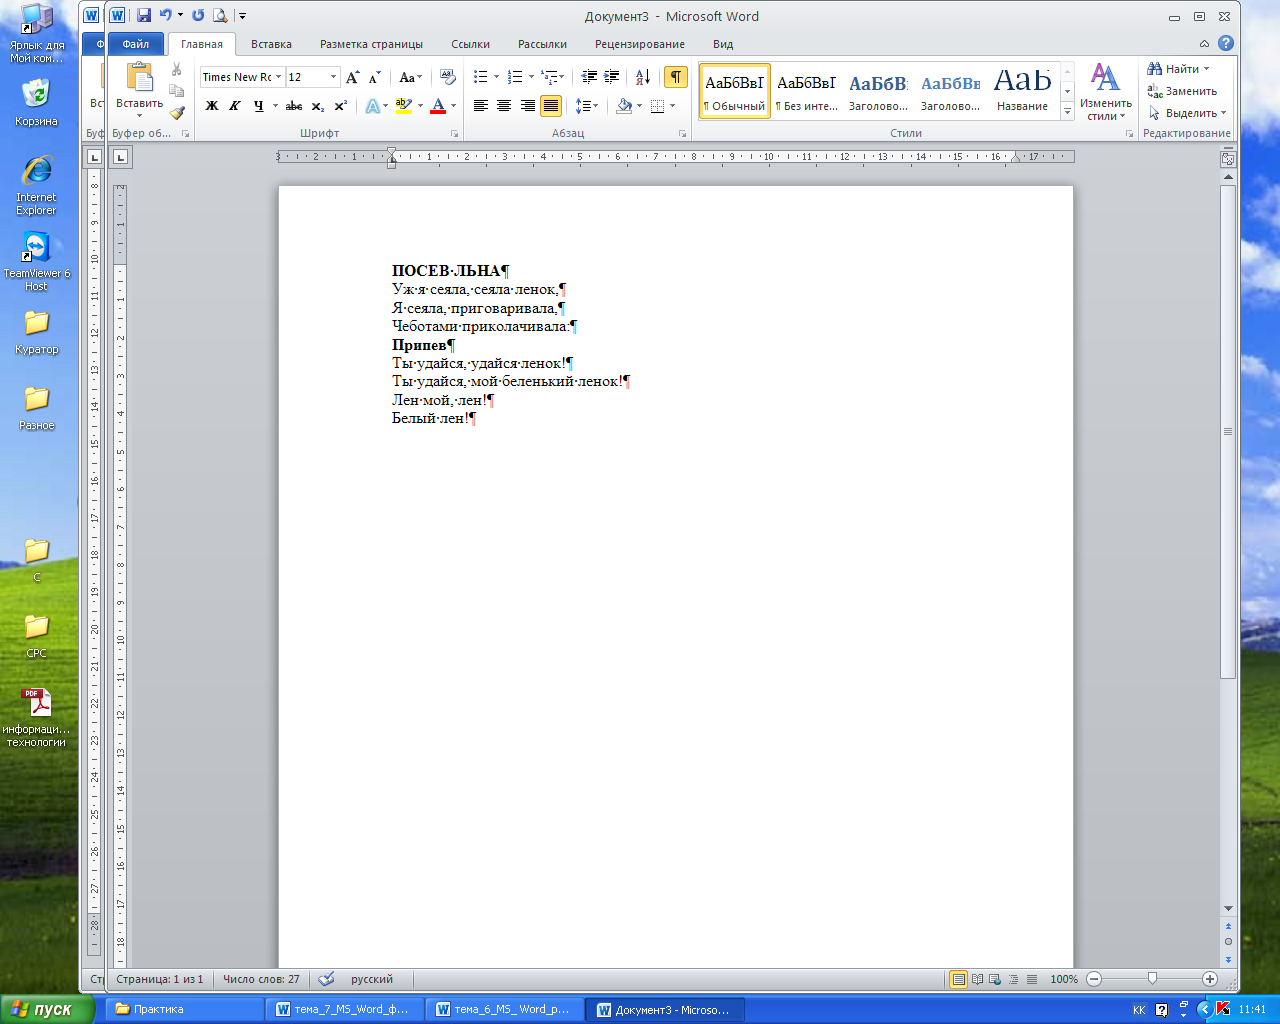Click spell check icon in status bar

326,979
